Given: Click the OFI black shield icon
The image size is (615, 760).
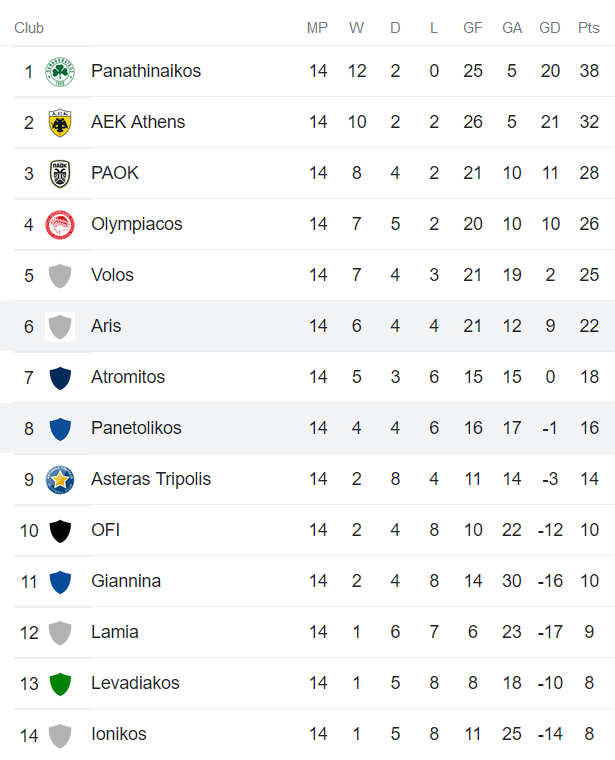Looking at the screenshot, I should 60,531.
